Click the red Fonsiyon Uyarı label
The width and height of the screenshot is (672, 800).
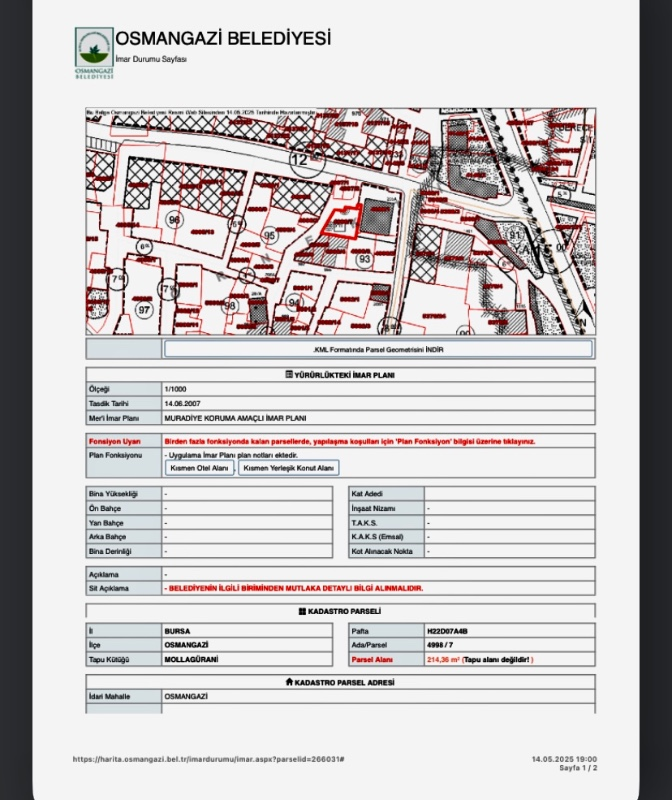pyautogui.click(x=114, y=441)
